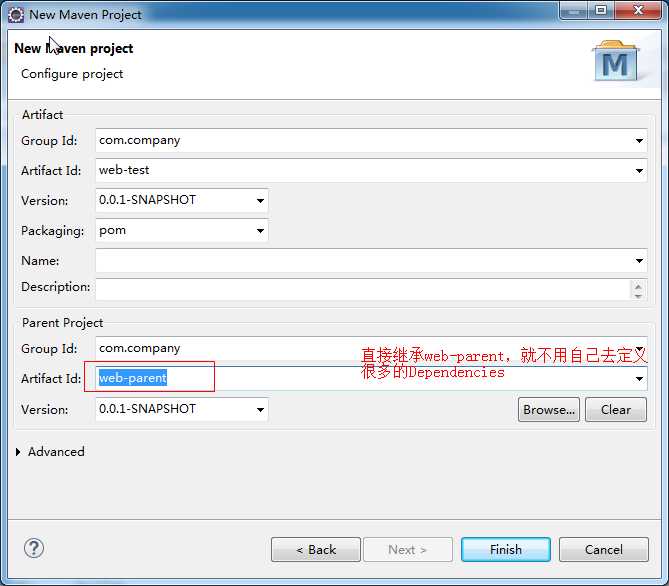Open the Parent Project Artifact Id dropdown

pyautogui.click(x=639, y=379)
